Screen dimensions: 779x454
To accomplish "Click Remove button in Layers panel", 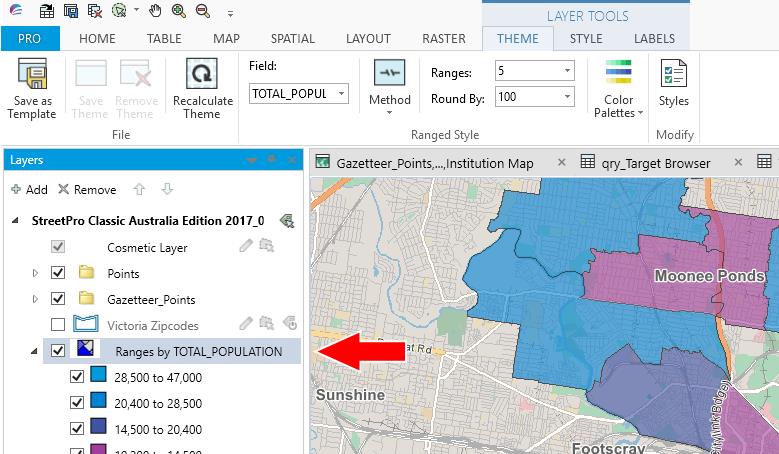I will point(87,189).
